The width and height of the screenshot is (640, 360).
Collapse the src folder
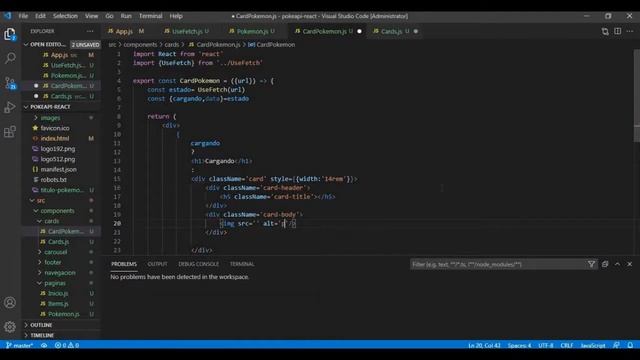41,200
